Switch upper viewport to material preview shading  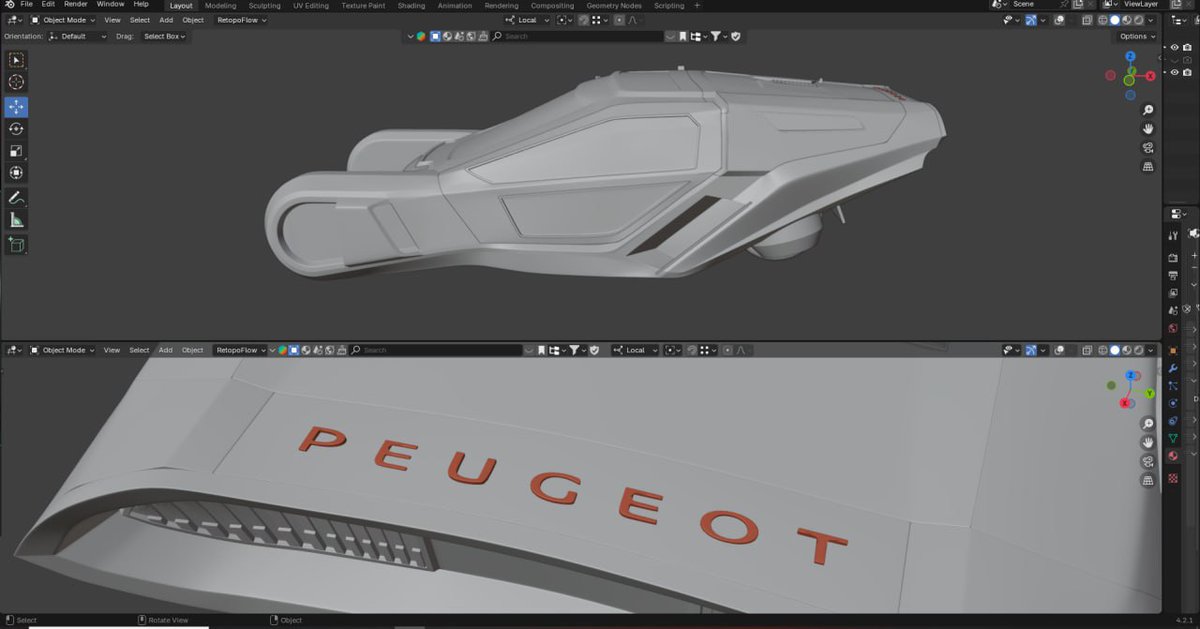(1127, 20)
